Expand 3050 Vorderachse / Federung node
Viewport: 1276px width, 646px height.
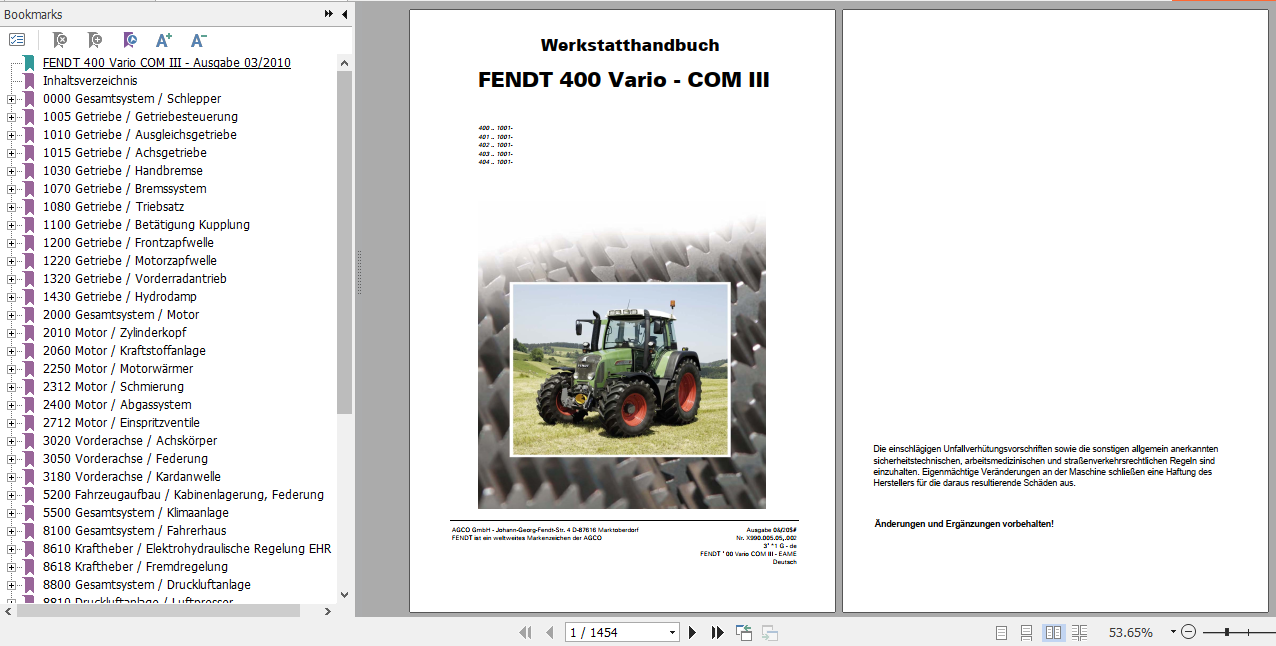(x=12, y=459)
